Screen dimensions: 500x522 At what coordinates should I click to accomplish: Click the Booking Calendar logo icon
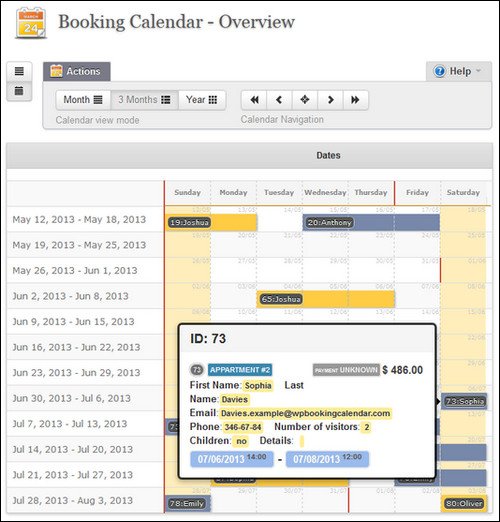coord(30,23)
